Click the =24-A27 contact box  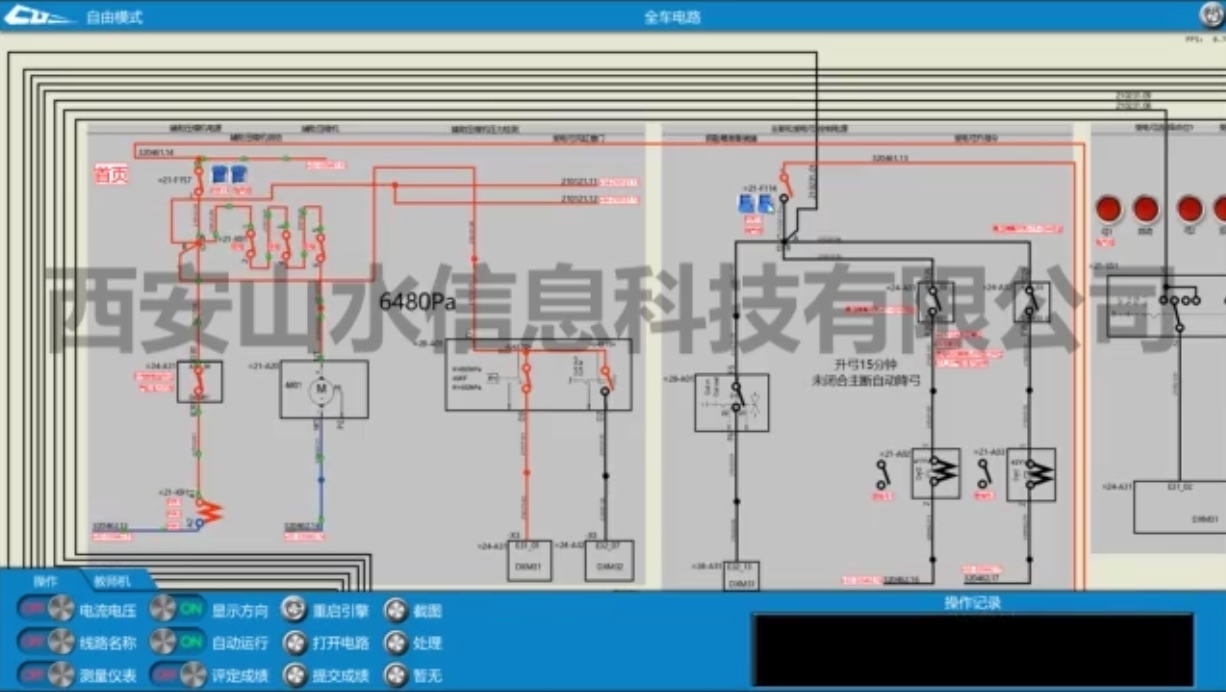[x=935, y=302]
